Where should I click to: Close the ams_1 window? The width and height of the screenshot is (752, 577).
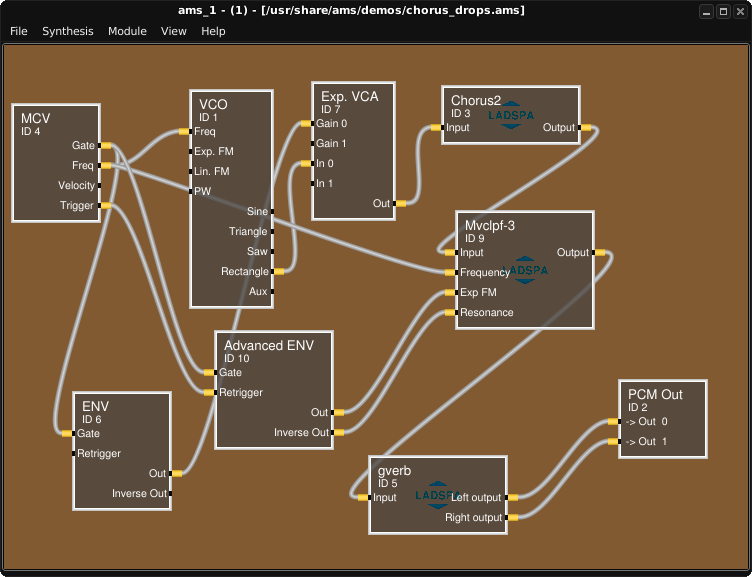point(740,12)
